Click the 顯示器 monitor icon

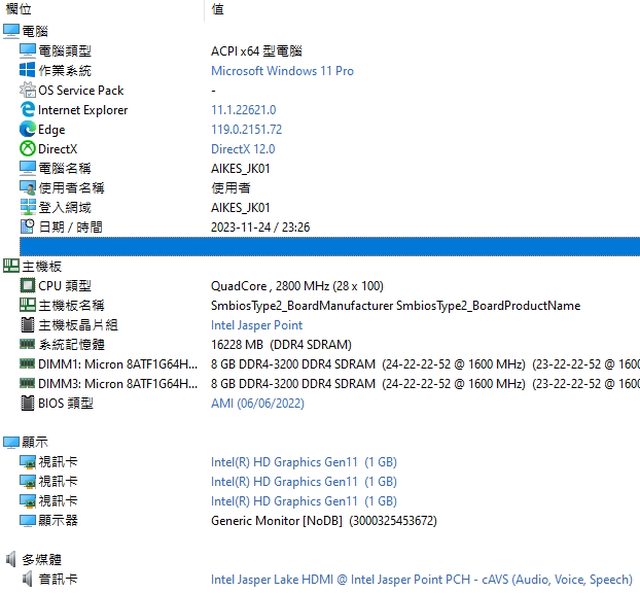point(28,520)
